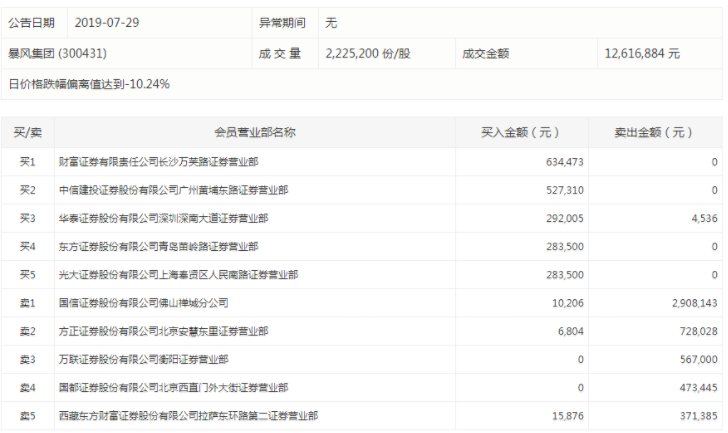Click the trade volume 2,225,200 份/股

(368, 53)
